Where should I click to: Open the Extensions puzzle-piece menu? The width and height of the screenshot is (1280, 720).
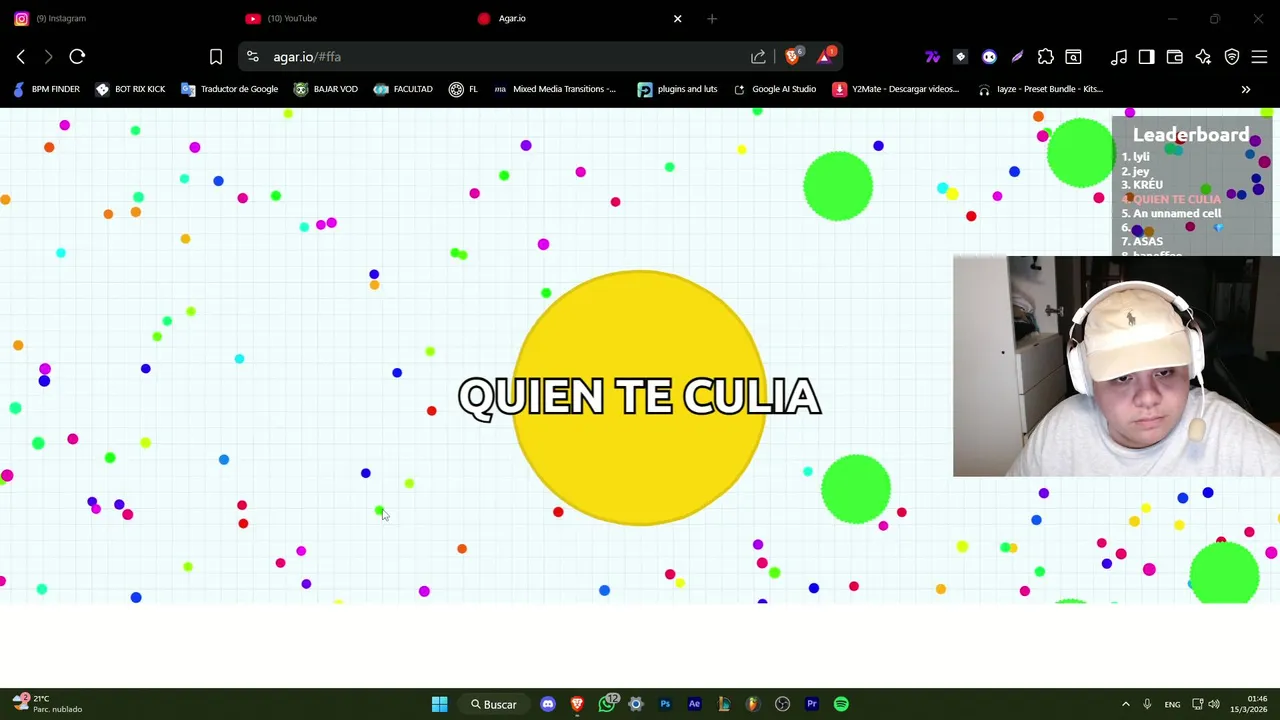(x=1045, y=57)
